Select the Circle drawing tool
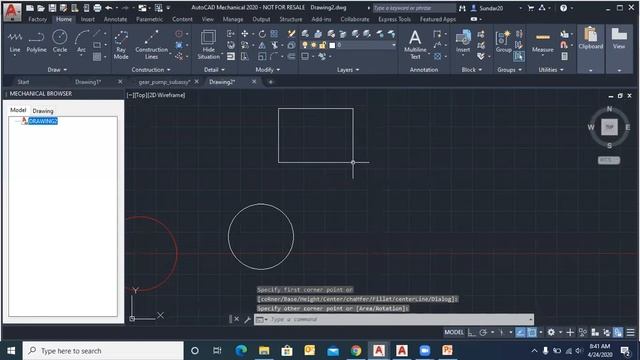This screenshot has height=360, width=640. (60, 42)
